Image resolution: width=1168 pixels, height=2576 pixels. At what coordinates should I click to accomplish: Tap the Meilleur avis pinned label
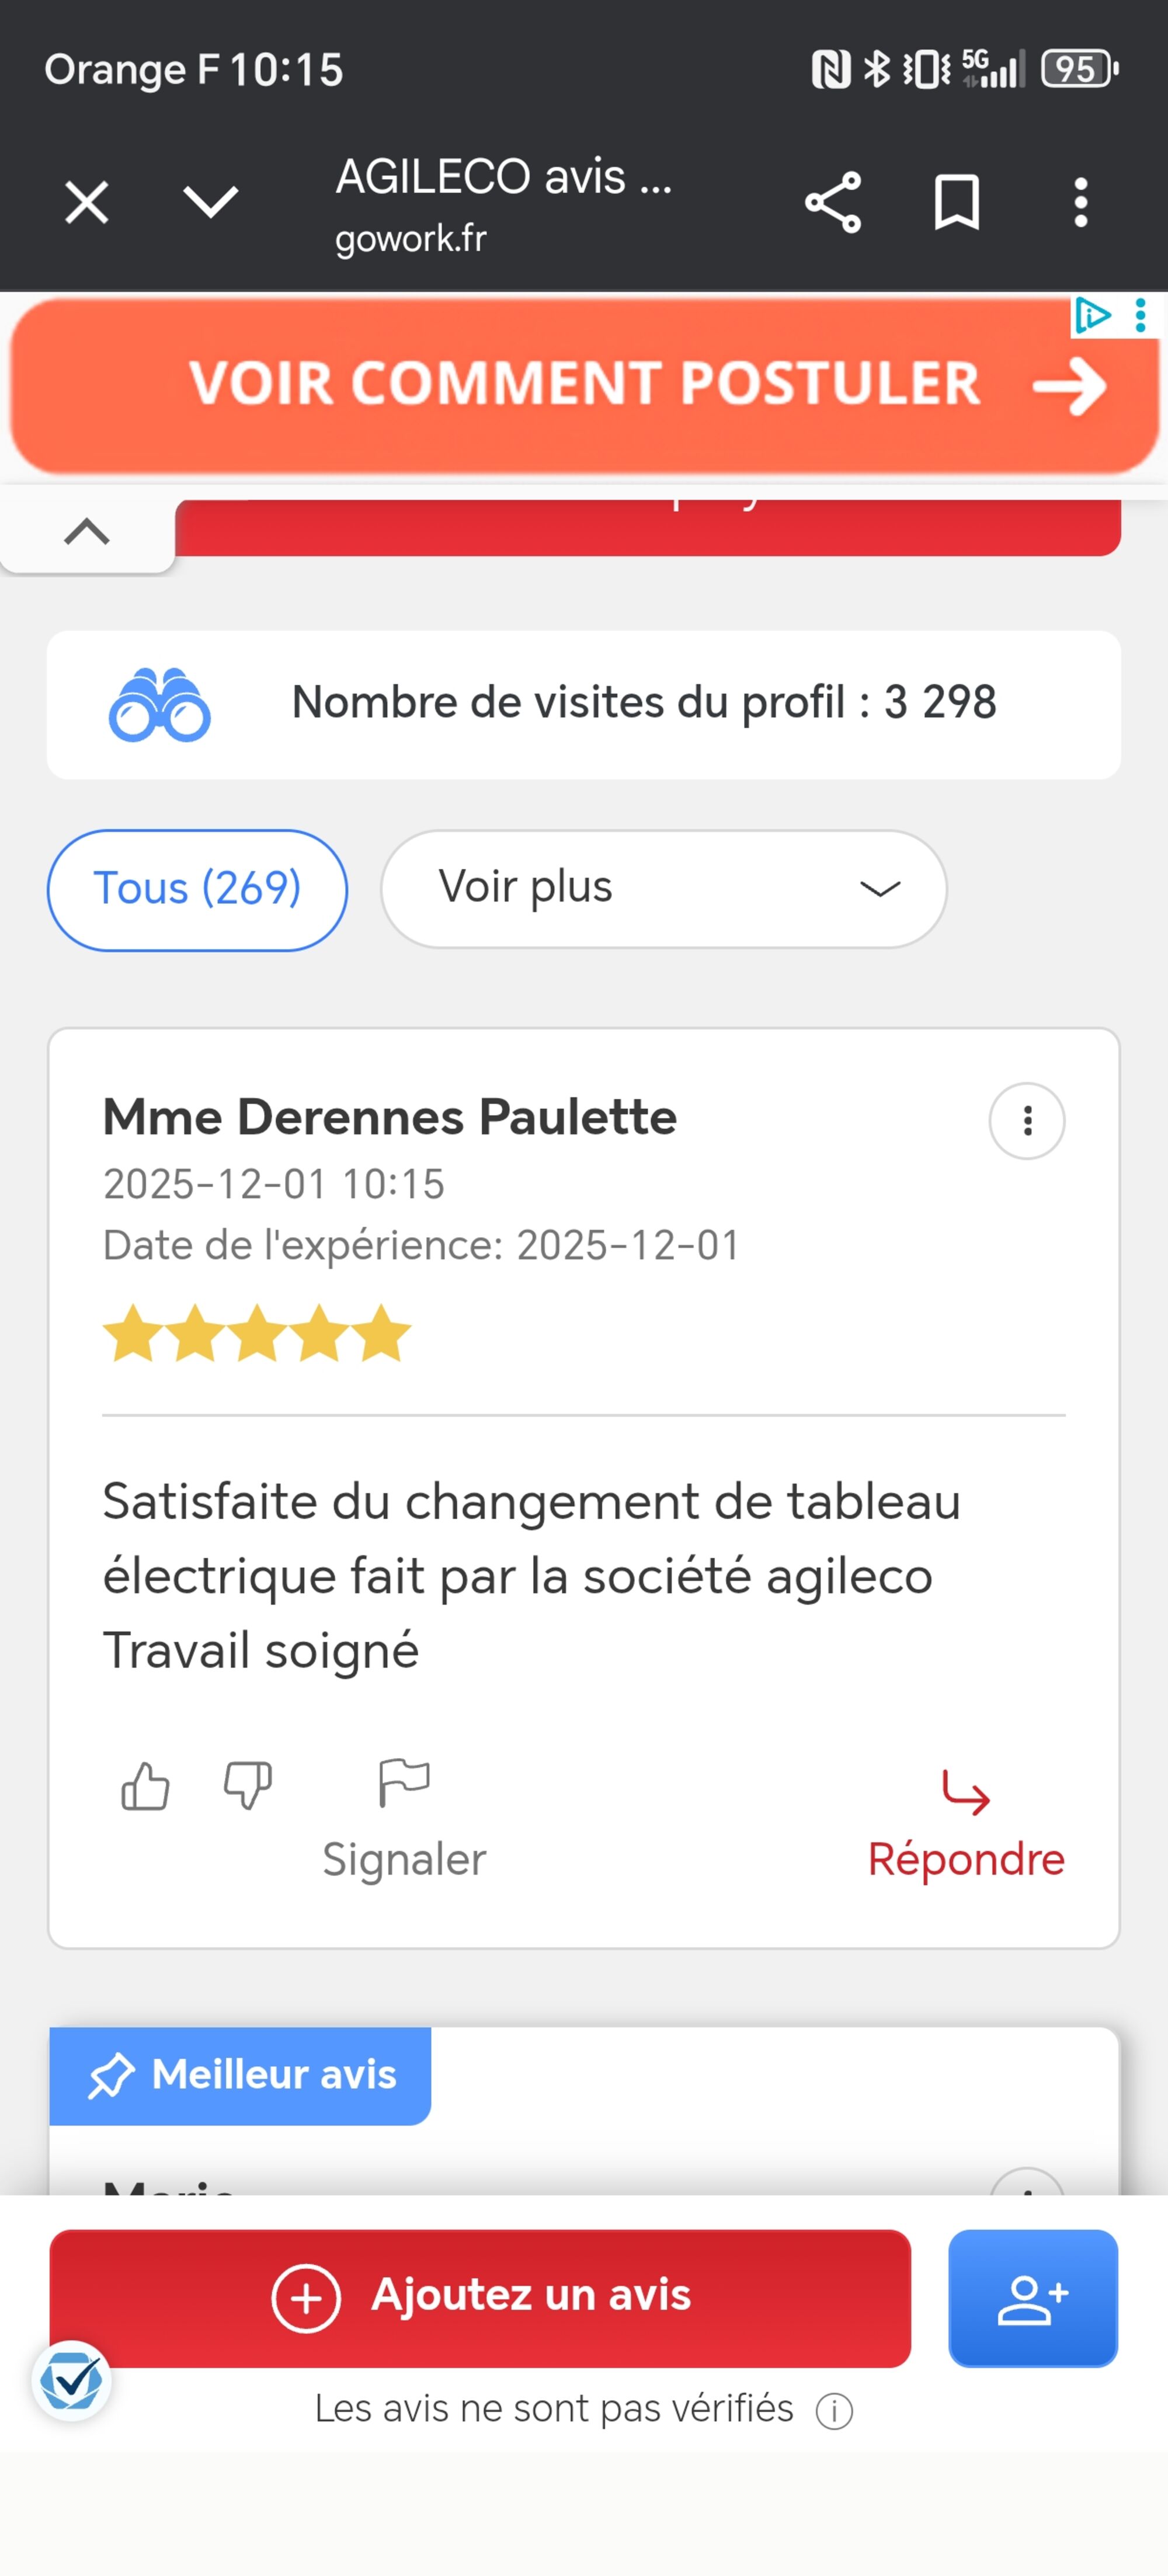241,2075
